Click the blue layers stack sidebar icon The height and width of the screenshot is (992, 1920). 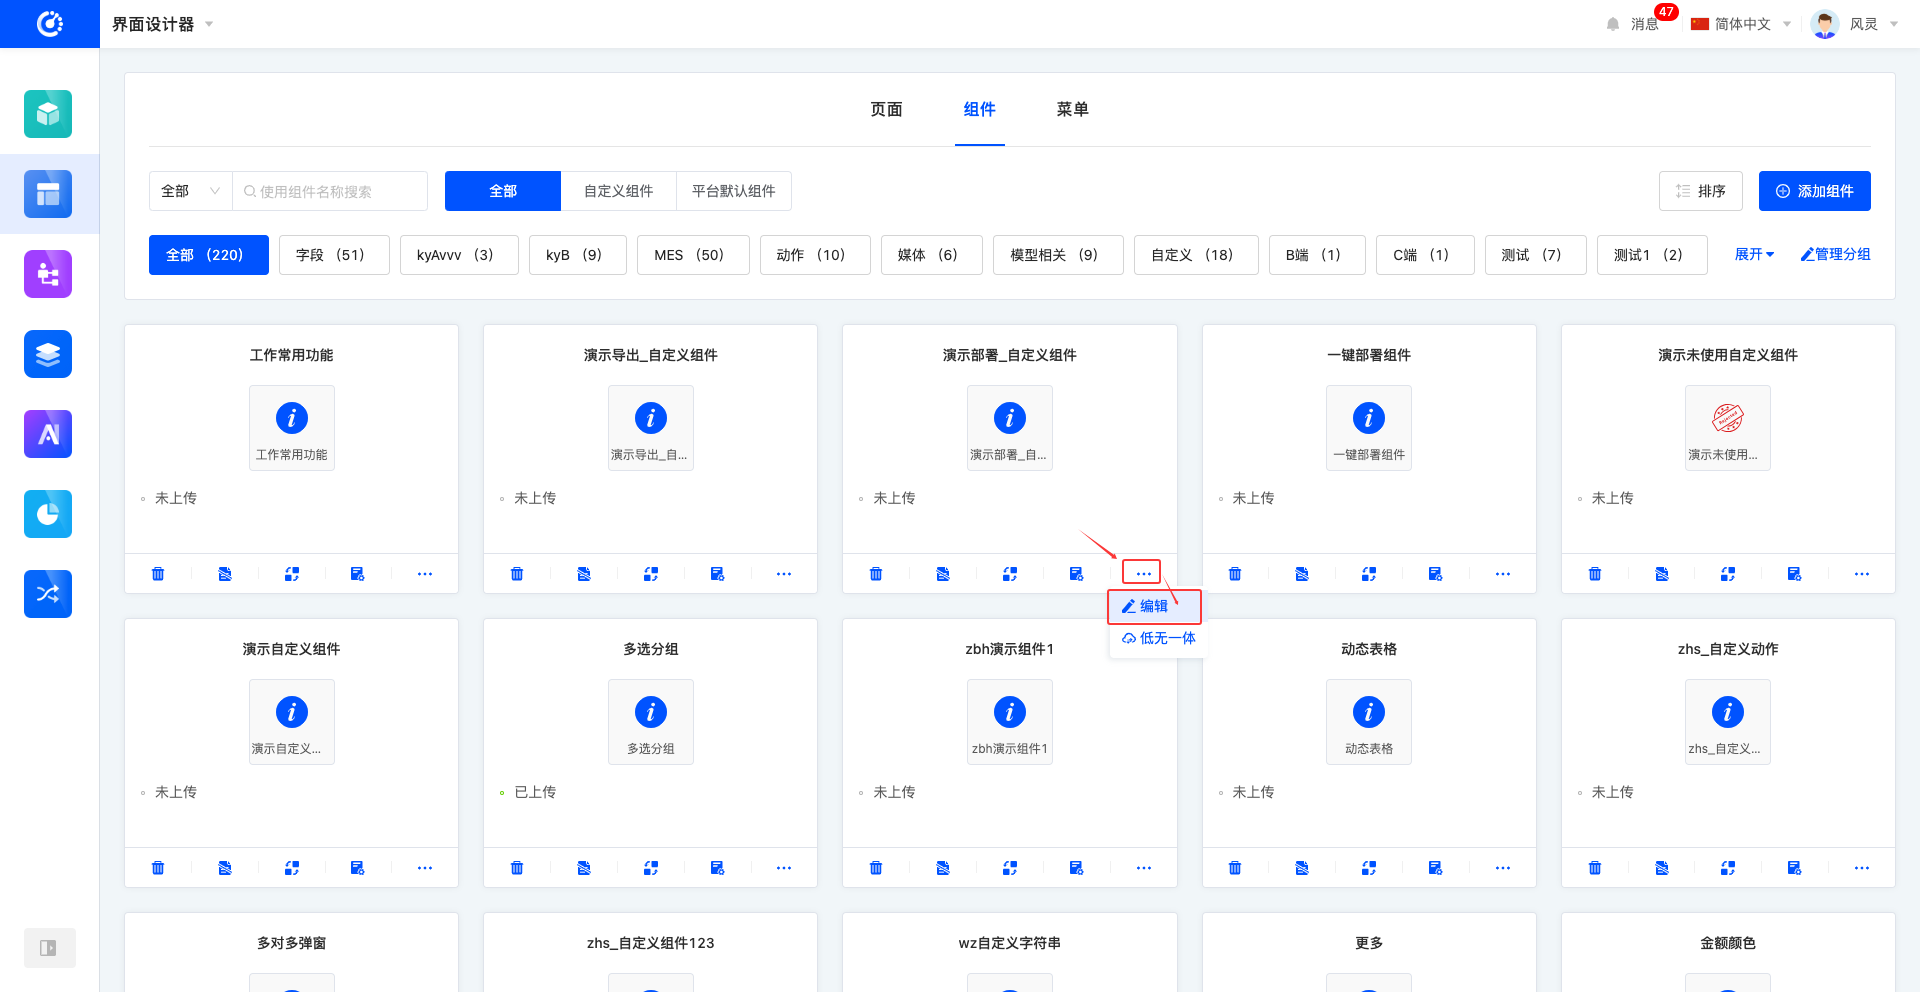[48, 354]
